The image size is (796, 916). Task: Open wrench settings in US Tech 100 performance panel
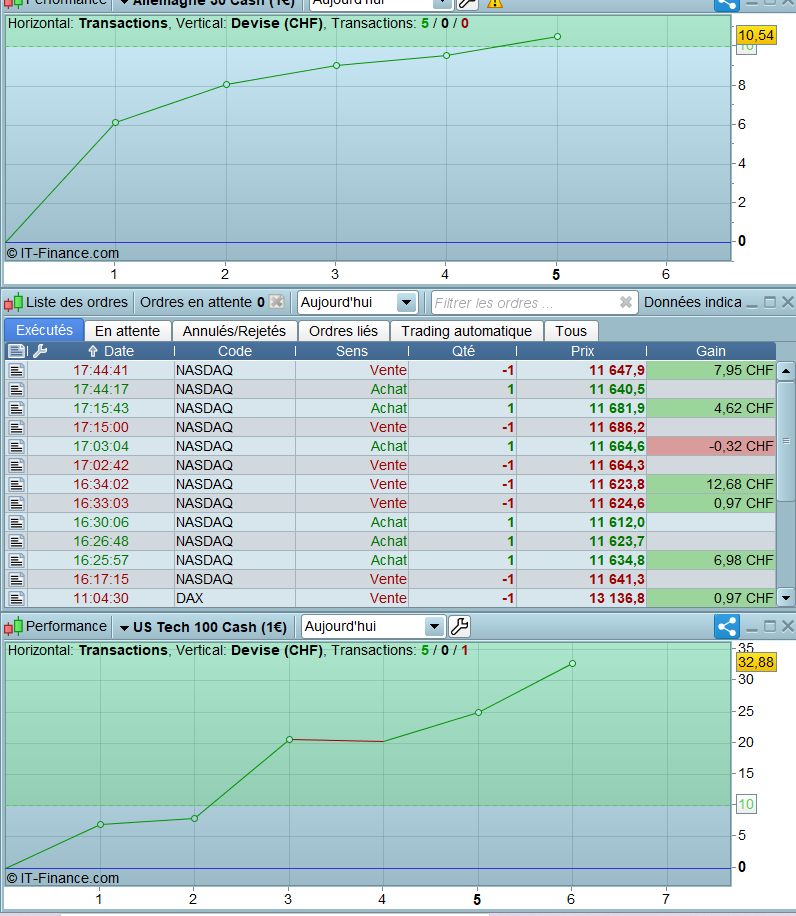pyautogui.click(x=460, y=627)
